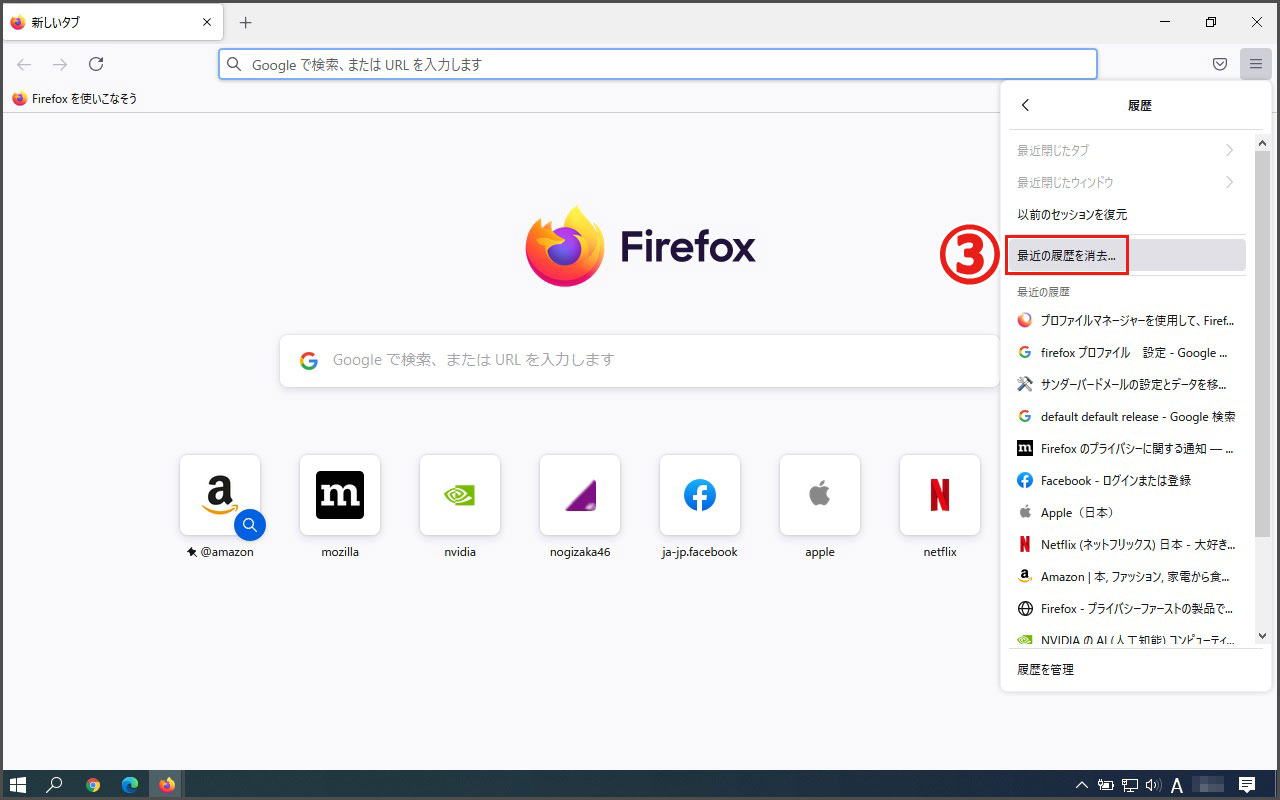Open Netflix (ネットフリックス) 日本 history entry
This screenshot has height=800, width=1280.
1126,545
